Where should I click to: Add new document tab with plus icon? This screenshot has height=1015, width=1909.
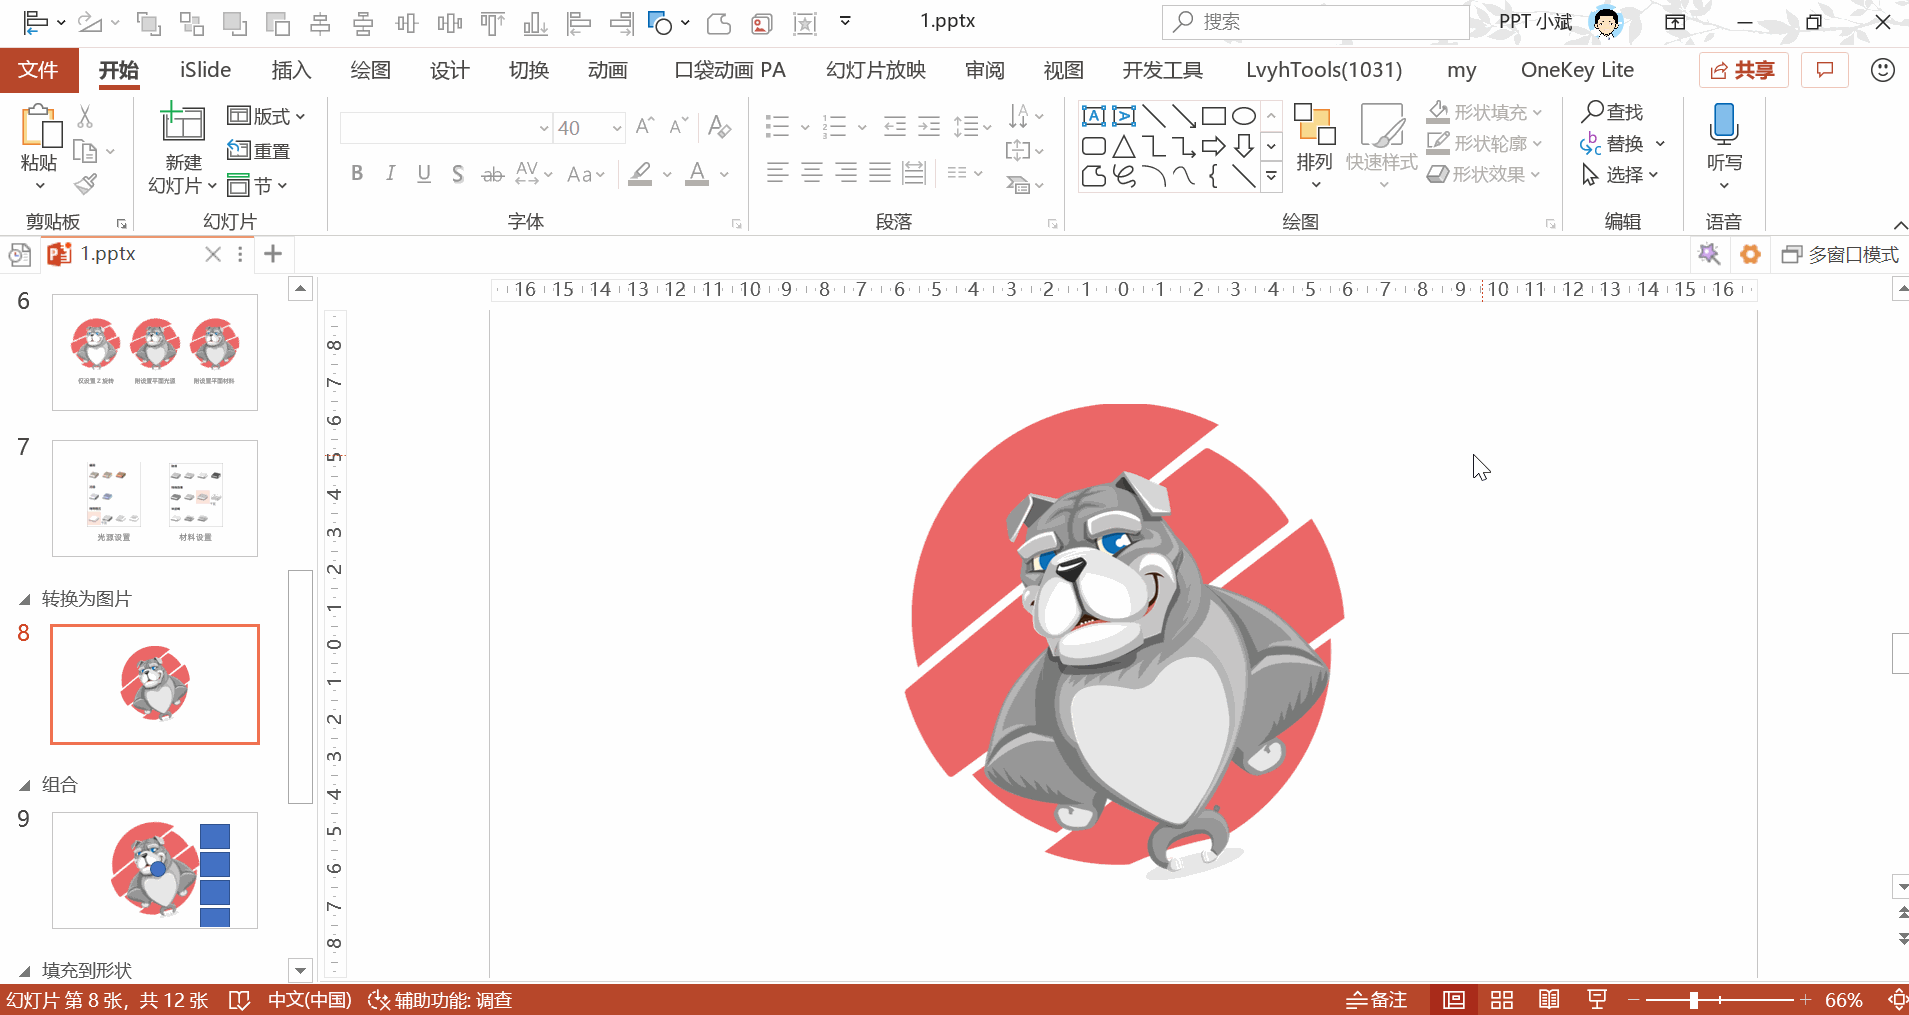(x=273, y=254)
